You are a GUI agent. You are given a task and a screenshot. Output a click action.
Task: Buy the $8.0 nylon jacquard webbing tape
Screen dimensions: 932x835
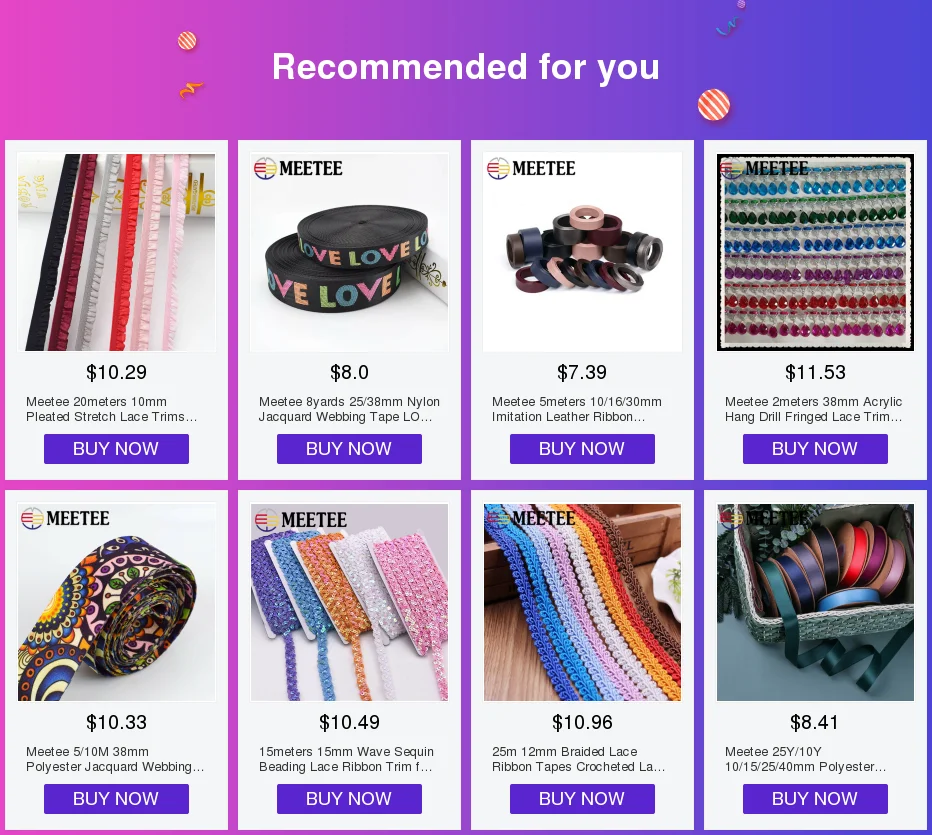[350, 449]
